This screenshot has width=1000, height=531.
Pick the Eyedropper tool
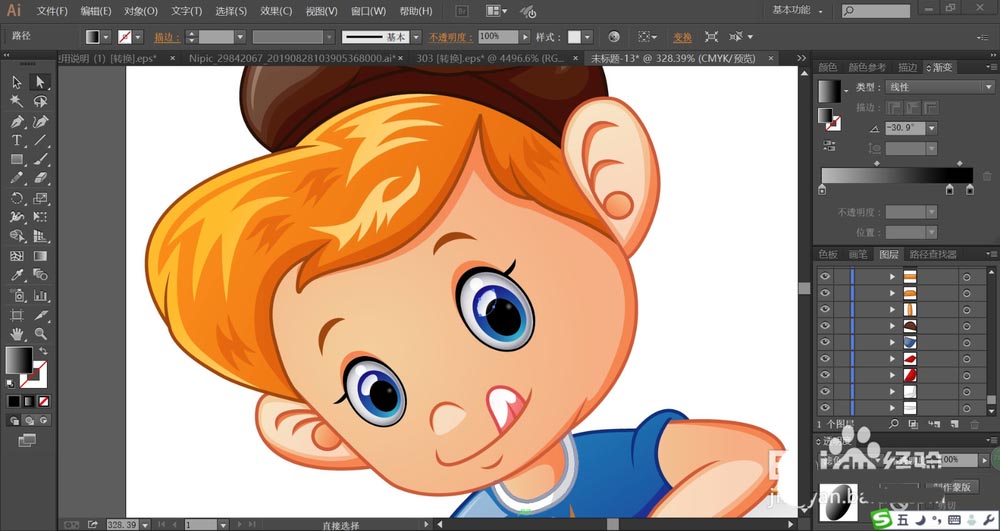[17, 275]
